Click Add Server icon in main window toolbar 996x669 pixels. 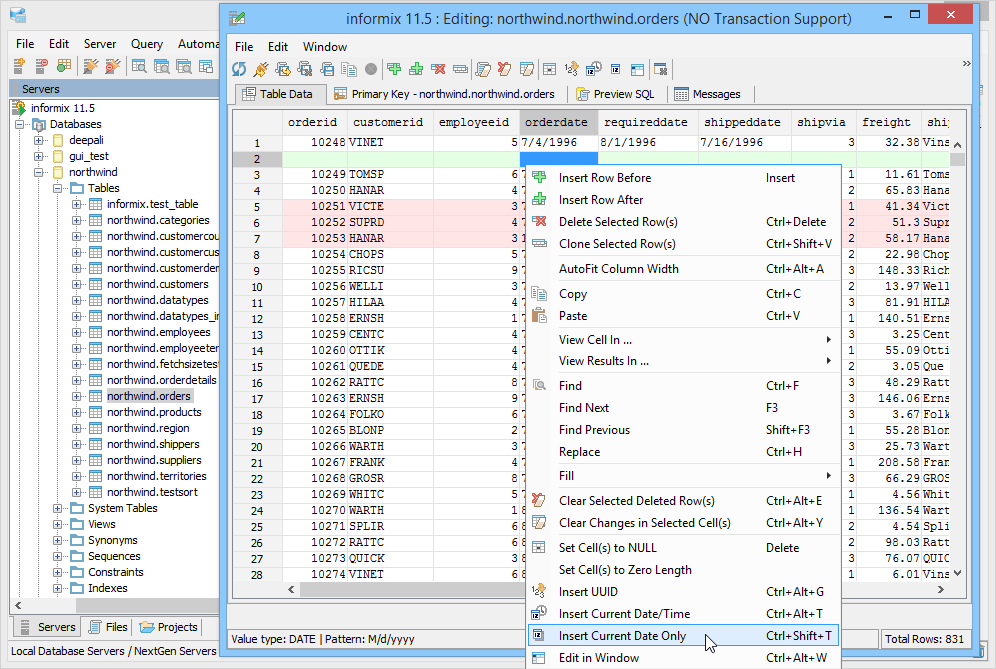tap(19, 66)
